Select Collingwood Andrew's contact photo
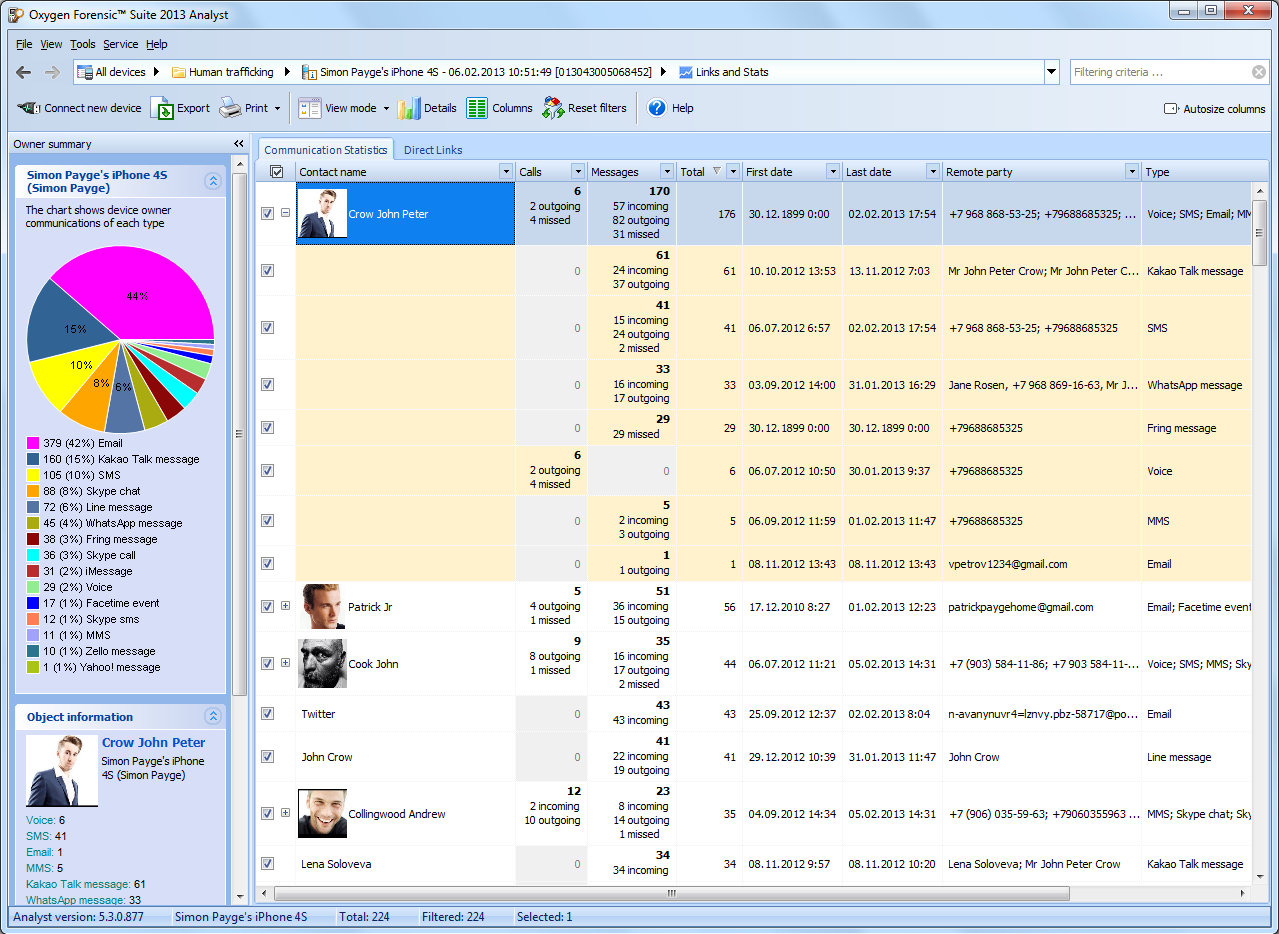This screenshot has height=934, width=1279. 322,813
